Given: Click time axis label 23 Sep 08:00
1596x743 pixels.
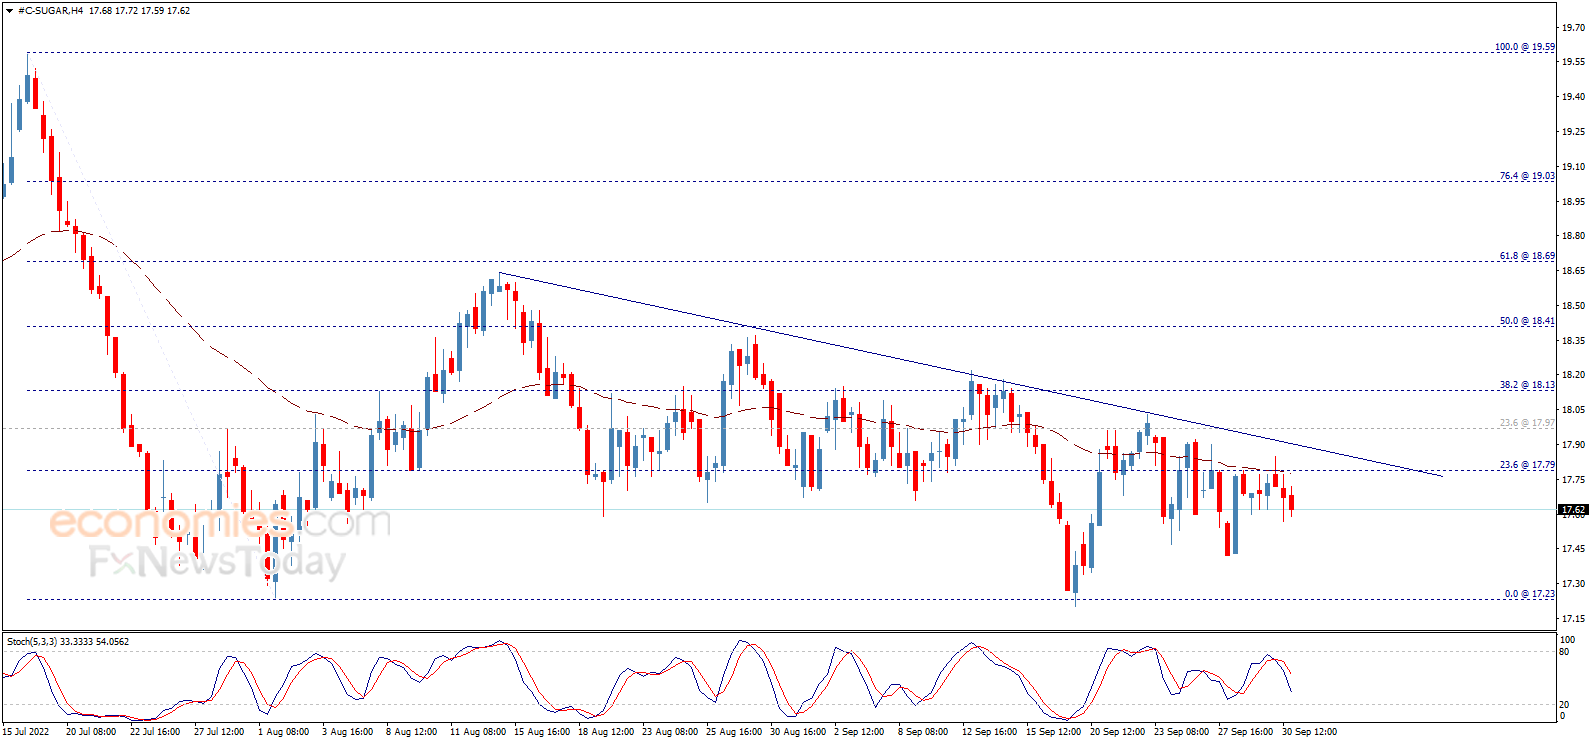Looking at the screenshot, I should [x=1182, y=732].
